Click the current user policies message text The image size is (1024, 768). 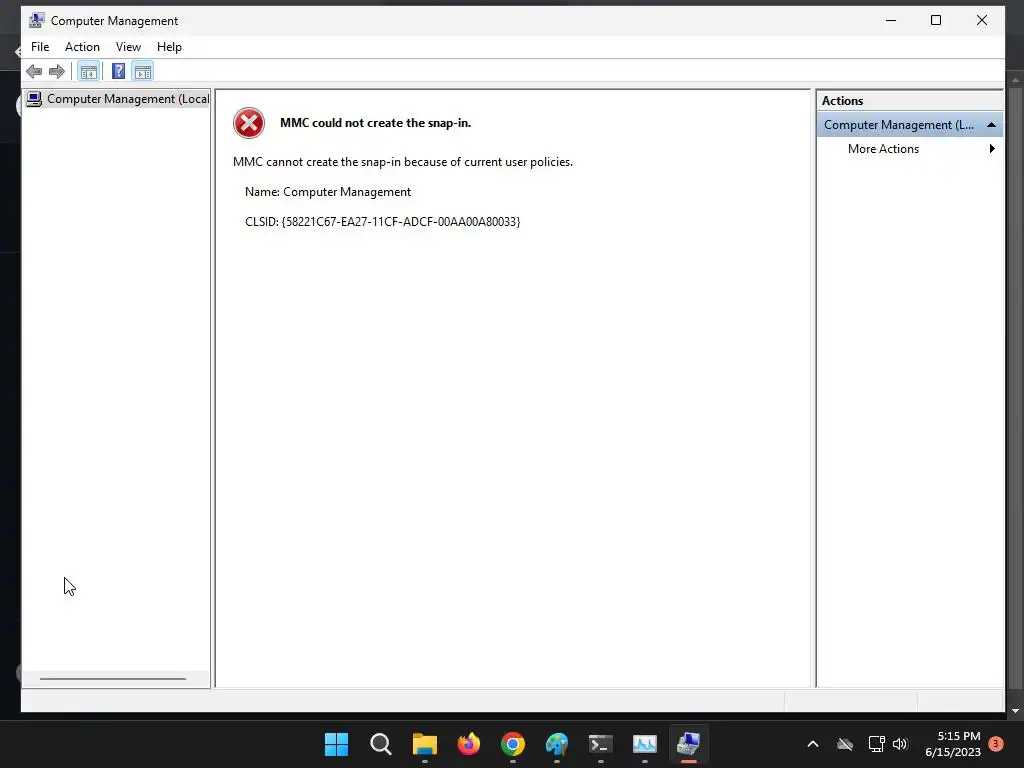pos(403,162)
